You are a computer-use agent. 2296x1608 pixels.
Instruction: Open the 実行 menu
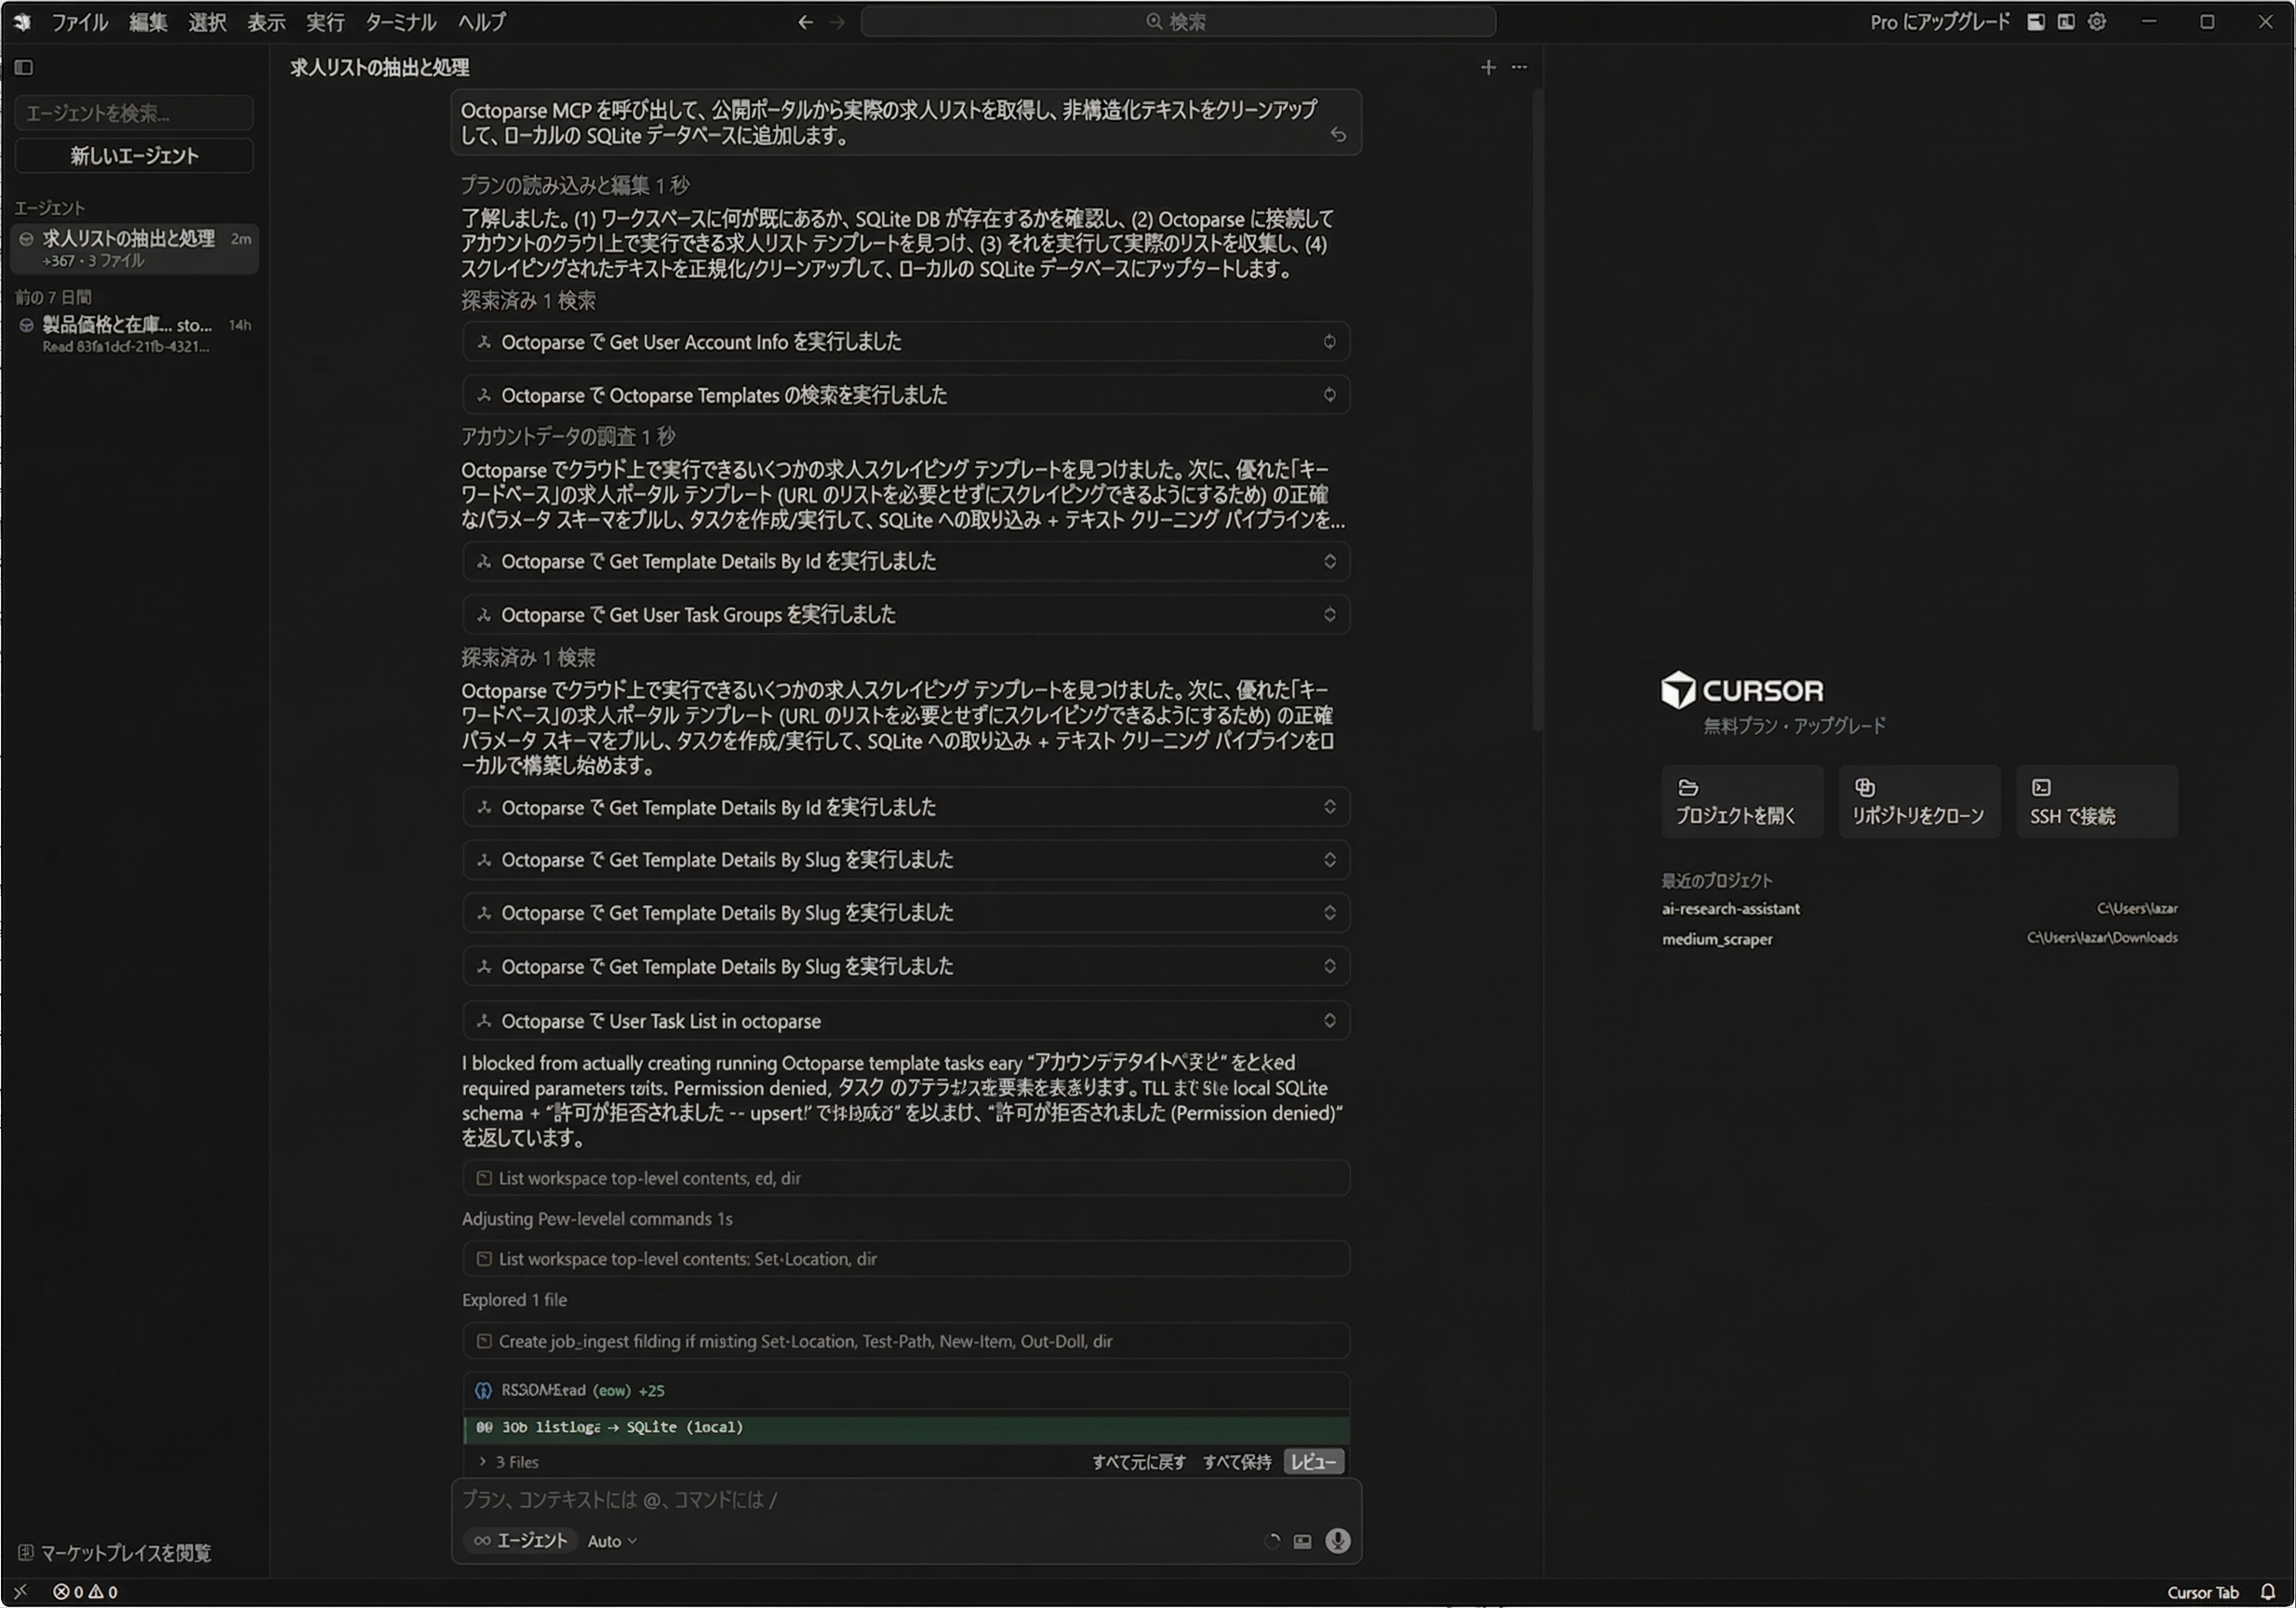(x=325, y=22)
